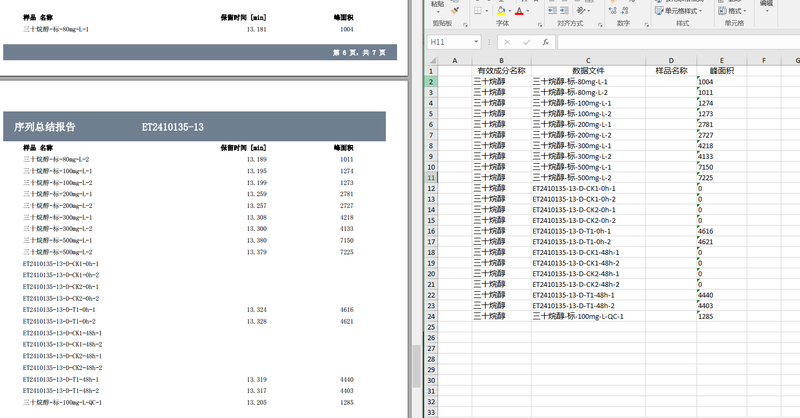Select column B header
This screenshot has height=418, width=800.
(501, 60)
